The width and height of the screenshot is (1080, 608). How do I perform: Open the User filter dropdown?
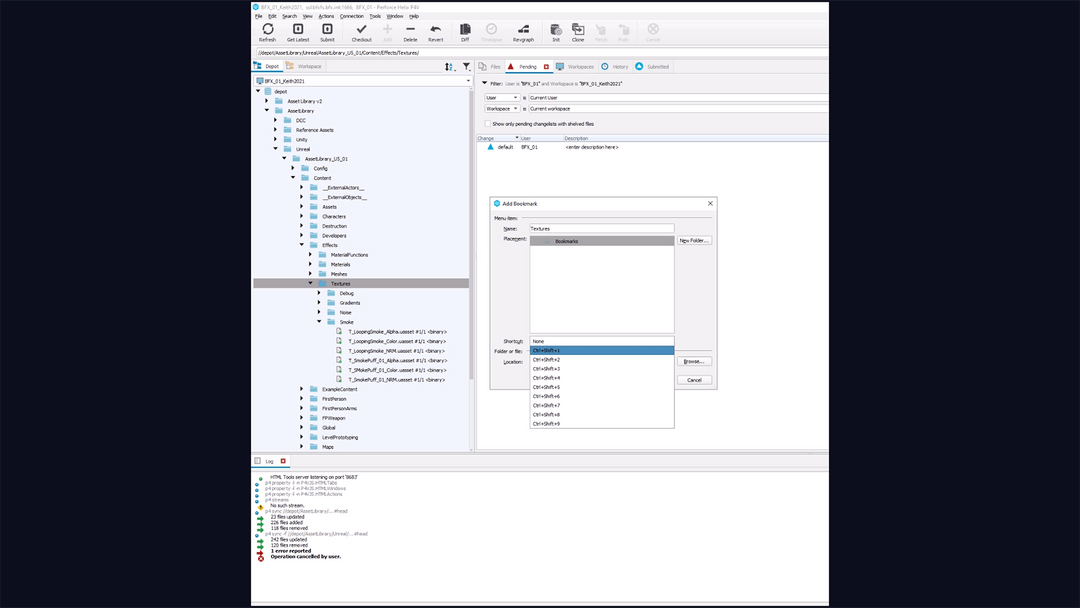513,97
